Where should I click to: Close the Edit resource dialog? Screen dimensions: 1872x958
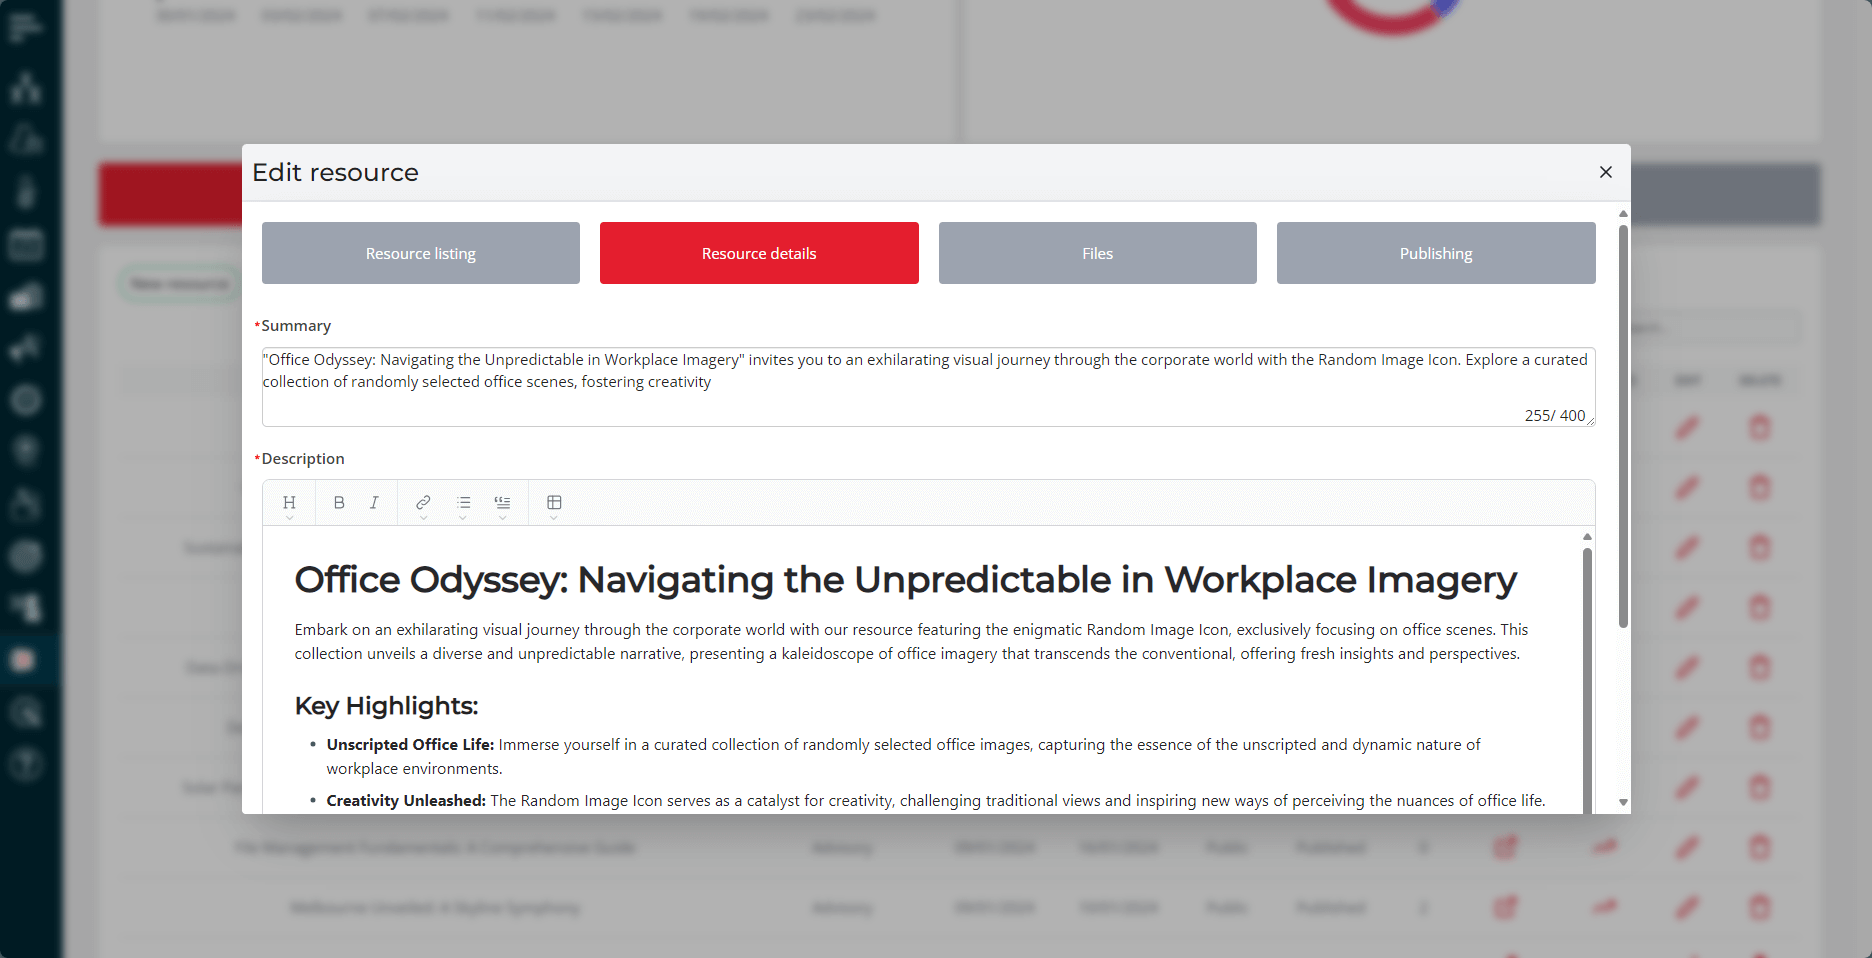pyautogui.click(x=1606, y=172)
